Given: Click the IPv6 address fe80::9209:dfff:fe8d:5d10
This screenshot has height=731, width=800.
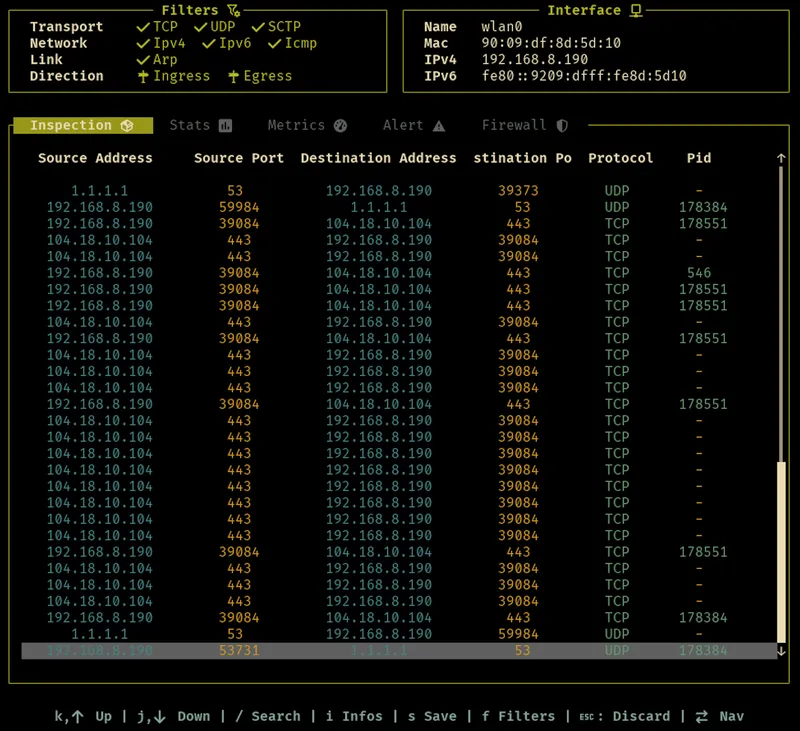Looking at the screenshot, I should coord(584,76).
